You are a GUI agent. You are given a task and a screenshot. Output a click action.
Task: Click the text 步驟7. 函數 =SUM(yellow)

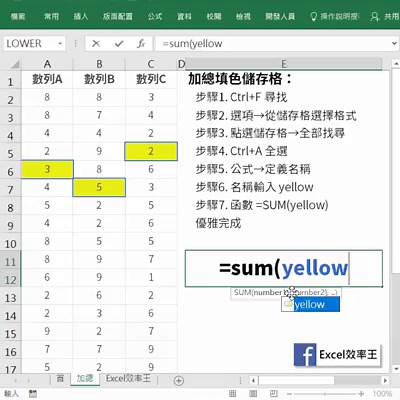tap(262, 205)
